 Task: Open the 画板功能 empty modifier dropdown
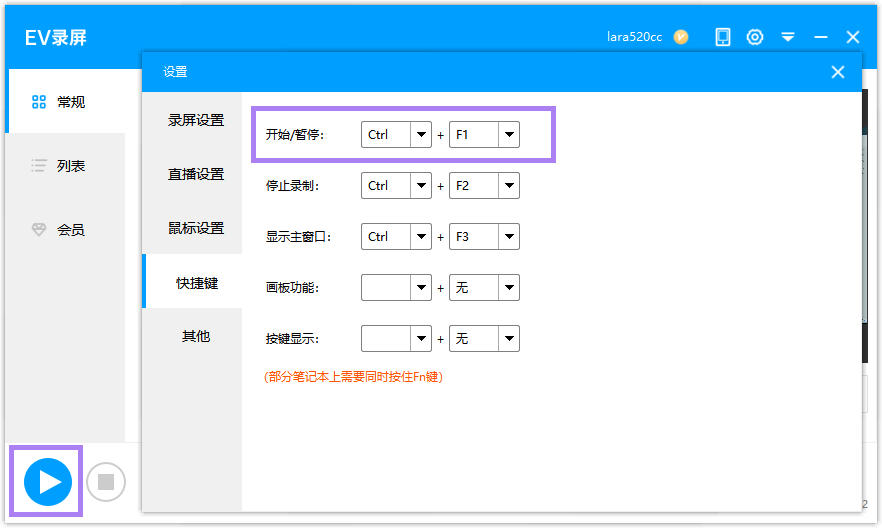421,288
